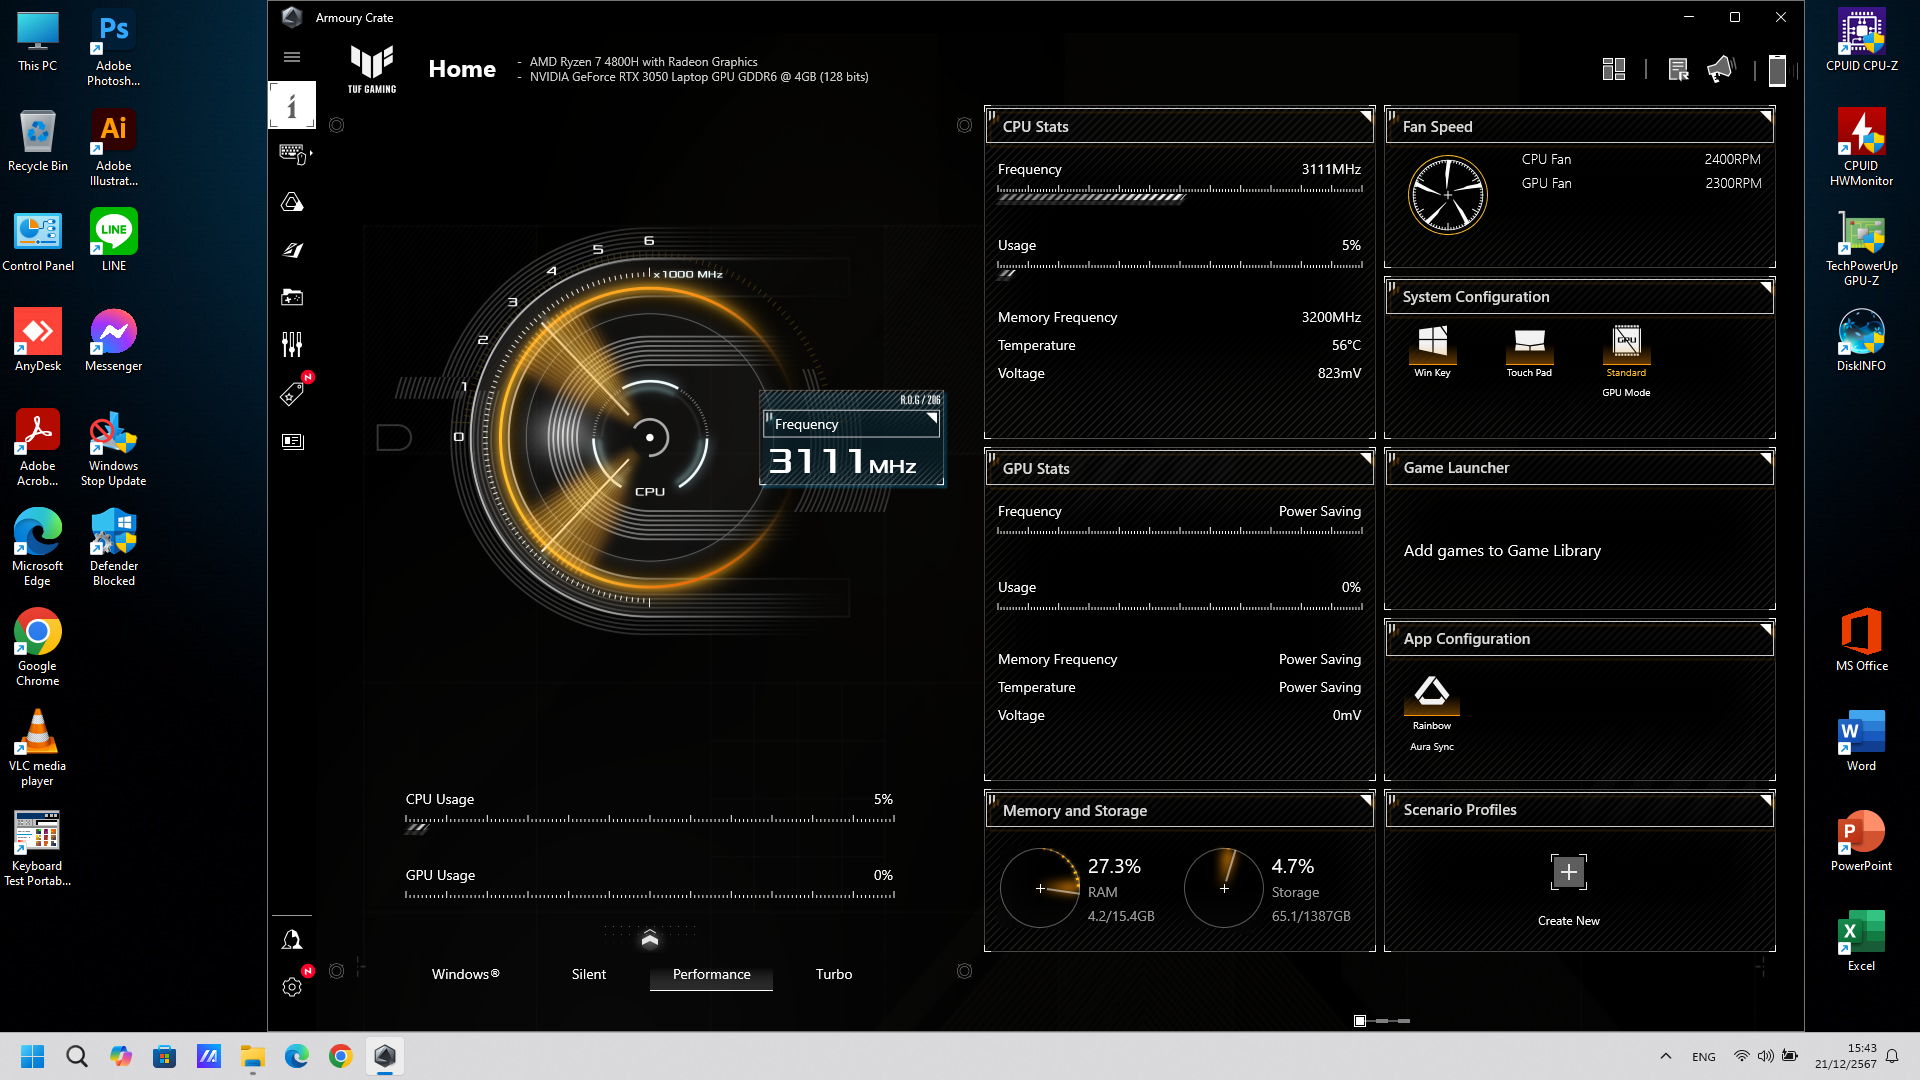Expand the Memory and Storage panel corner

point(1366,800)
